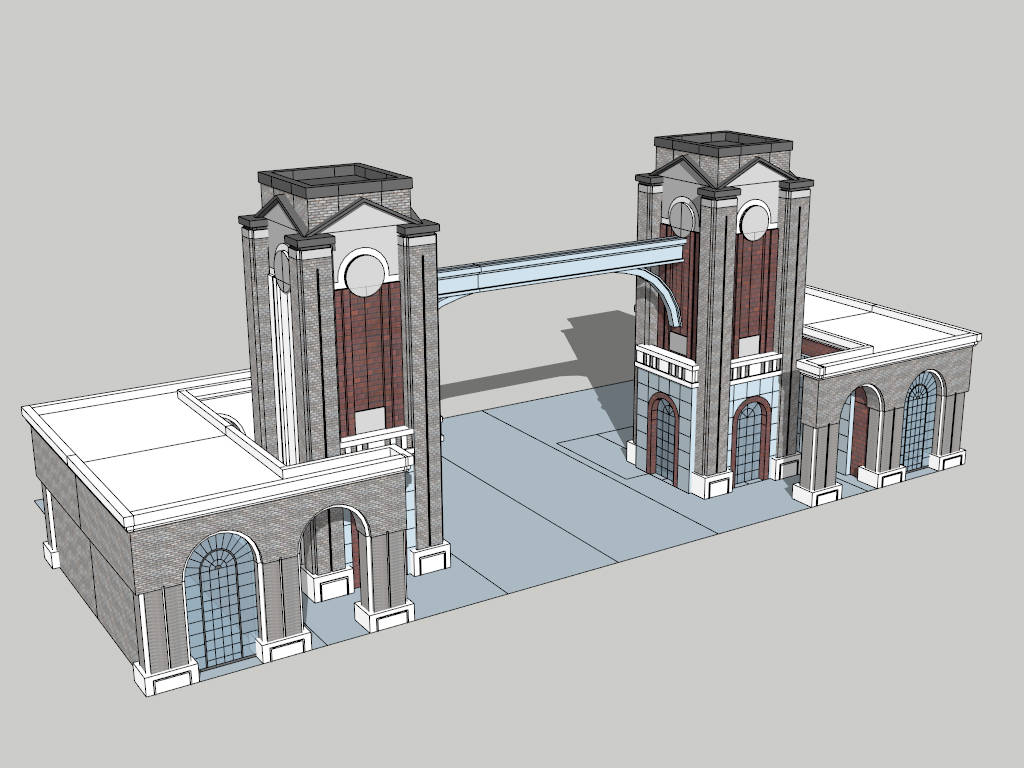Click the circular window on the left tower
Screen dimensions: 1024x768
pos(362,272)
